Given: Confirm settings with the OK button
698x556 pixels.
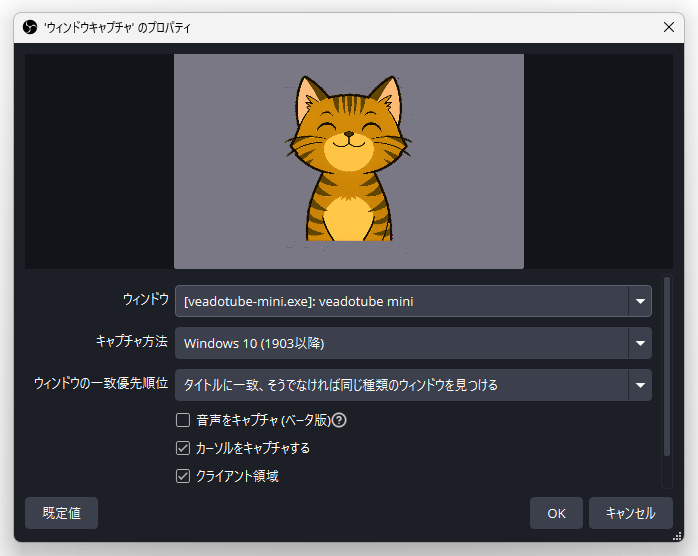Looking at the screenshot, I should (x=557, y=513).
